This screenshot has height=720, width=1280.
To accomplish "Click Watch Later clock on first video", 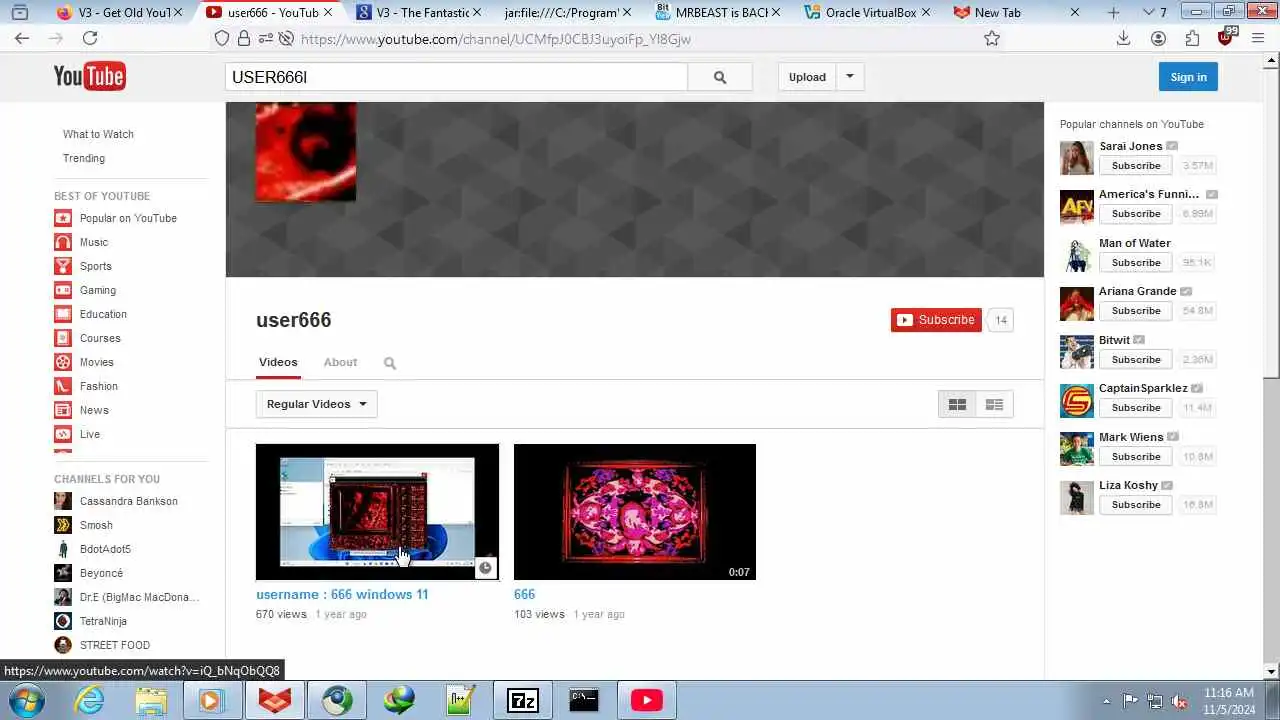I will click(x=485, y=568).
